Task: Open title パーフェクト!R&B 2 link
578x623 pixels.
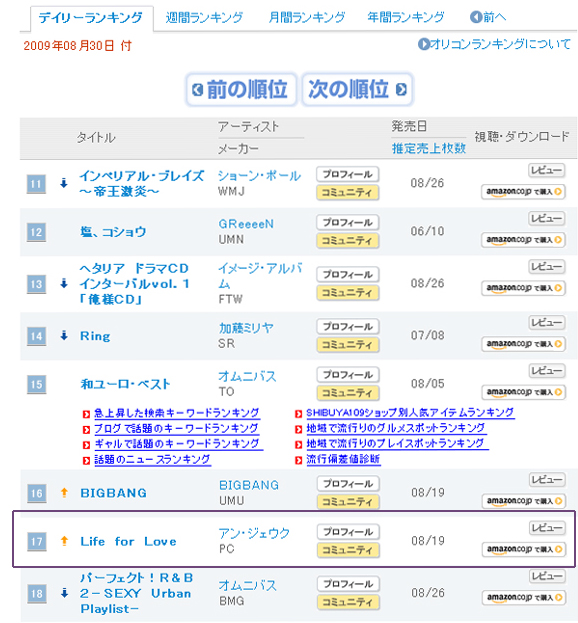Action: [136, 593]
